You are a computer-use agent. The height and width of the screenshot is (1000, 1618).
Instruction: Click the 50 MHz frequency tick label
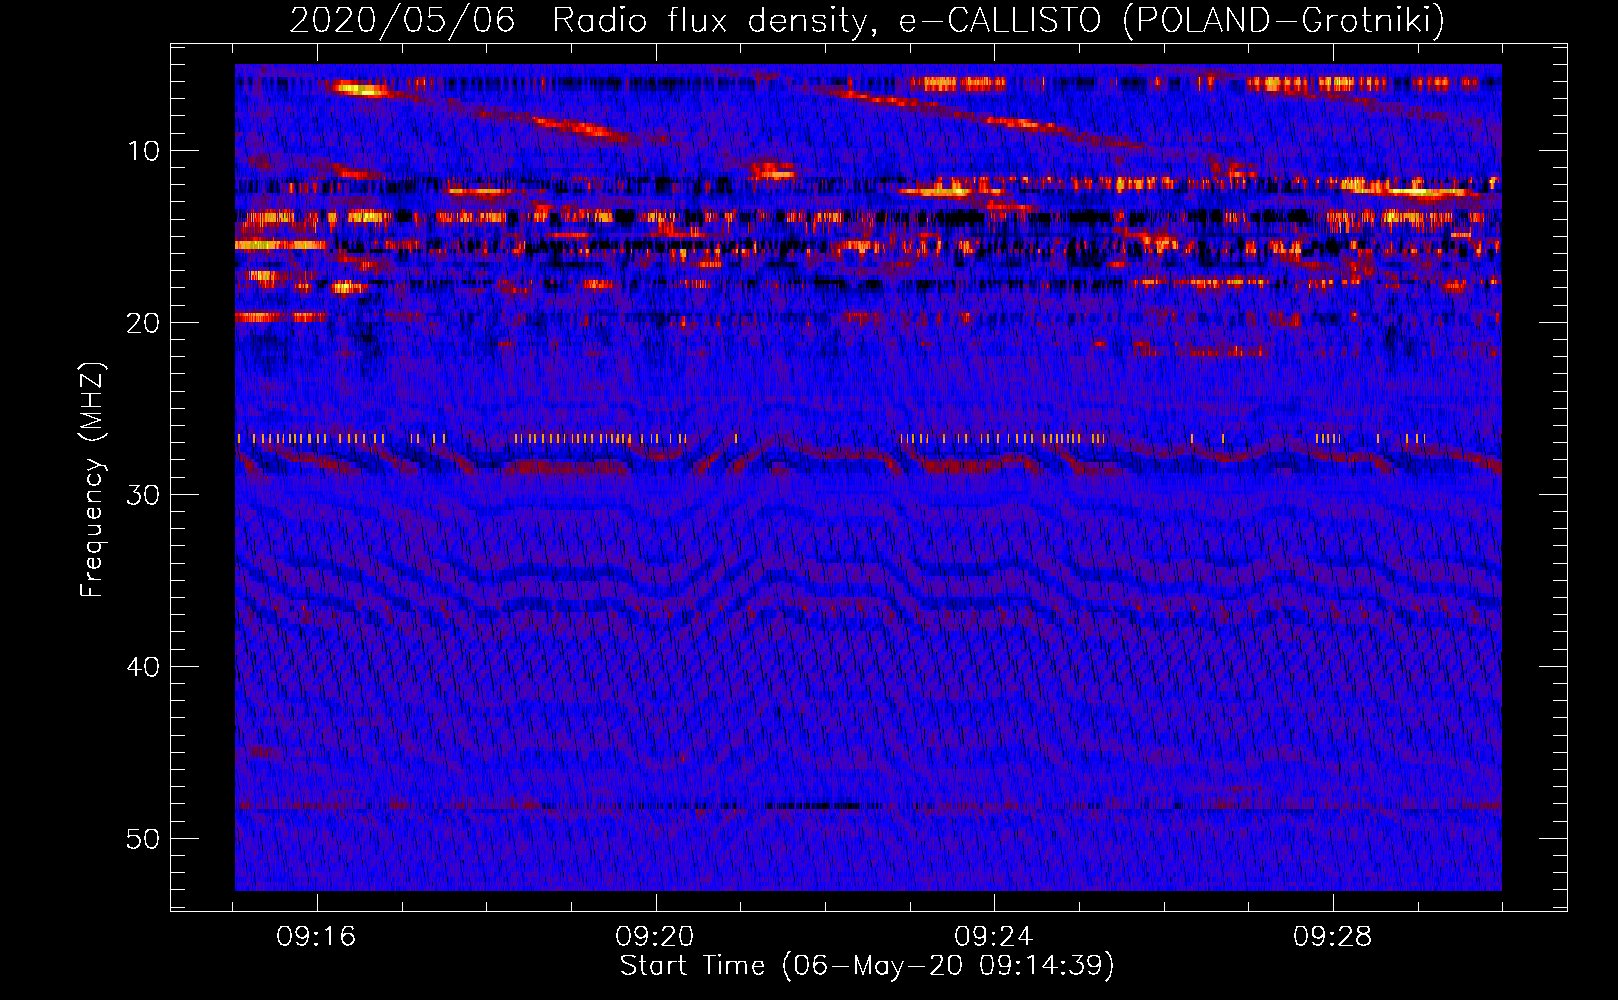143,839
